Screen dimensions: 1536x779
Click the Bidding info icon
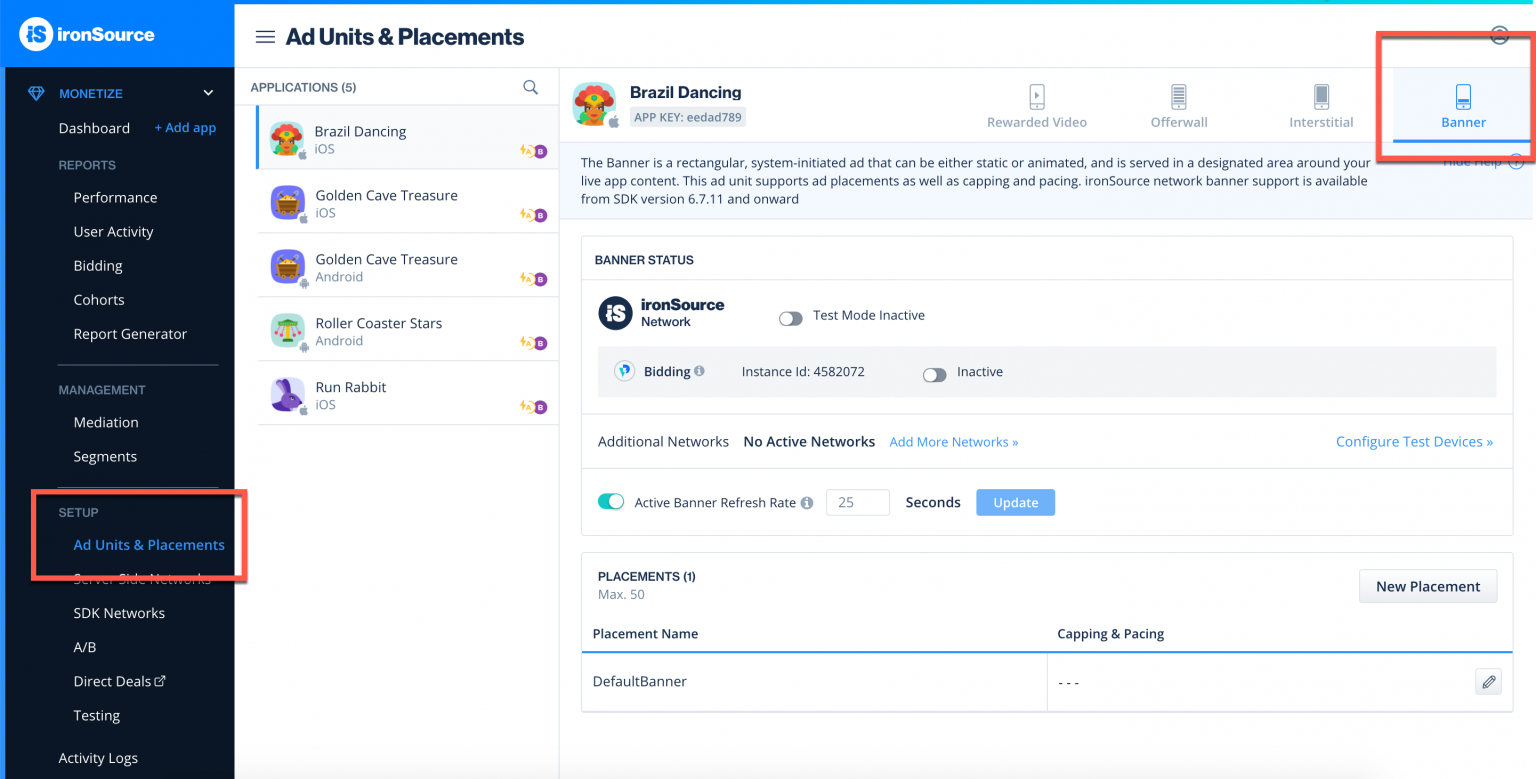point(699,371)
